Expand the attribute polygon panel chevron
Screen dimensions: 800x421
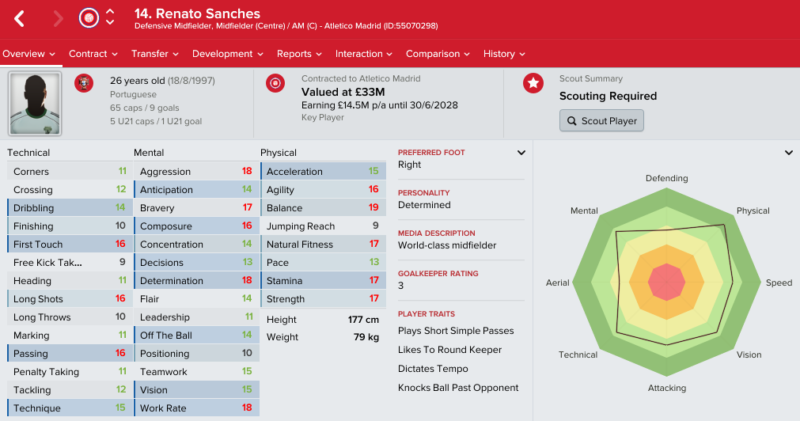coord(789,153)
